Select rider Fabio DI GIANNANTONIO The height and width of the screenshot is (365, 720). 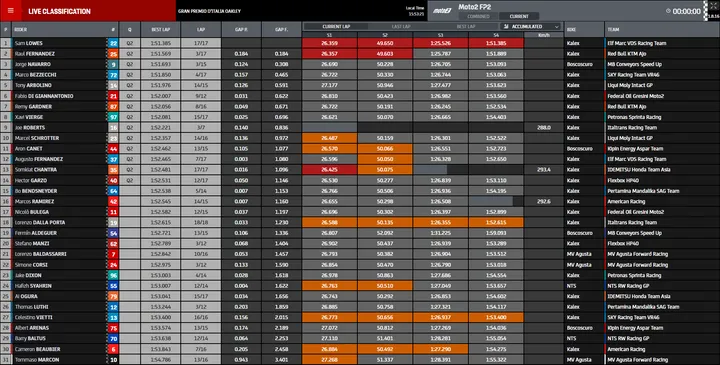tap(44, 96)
